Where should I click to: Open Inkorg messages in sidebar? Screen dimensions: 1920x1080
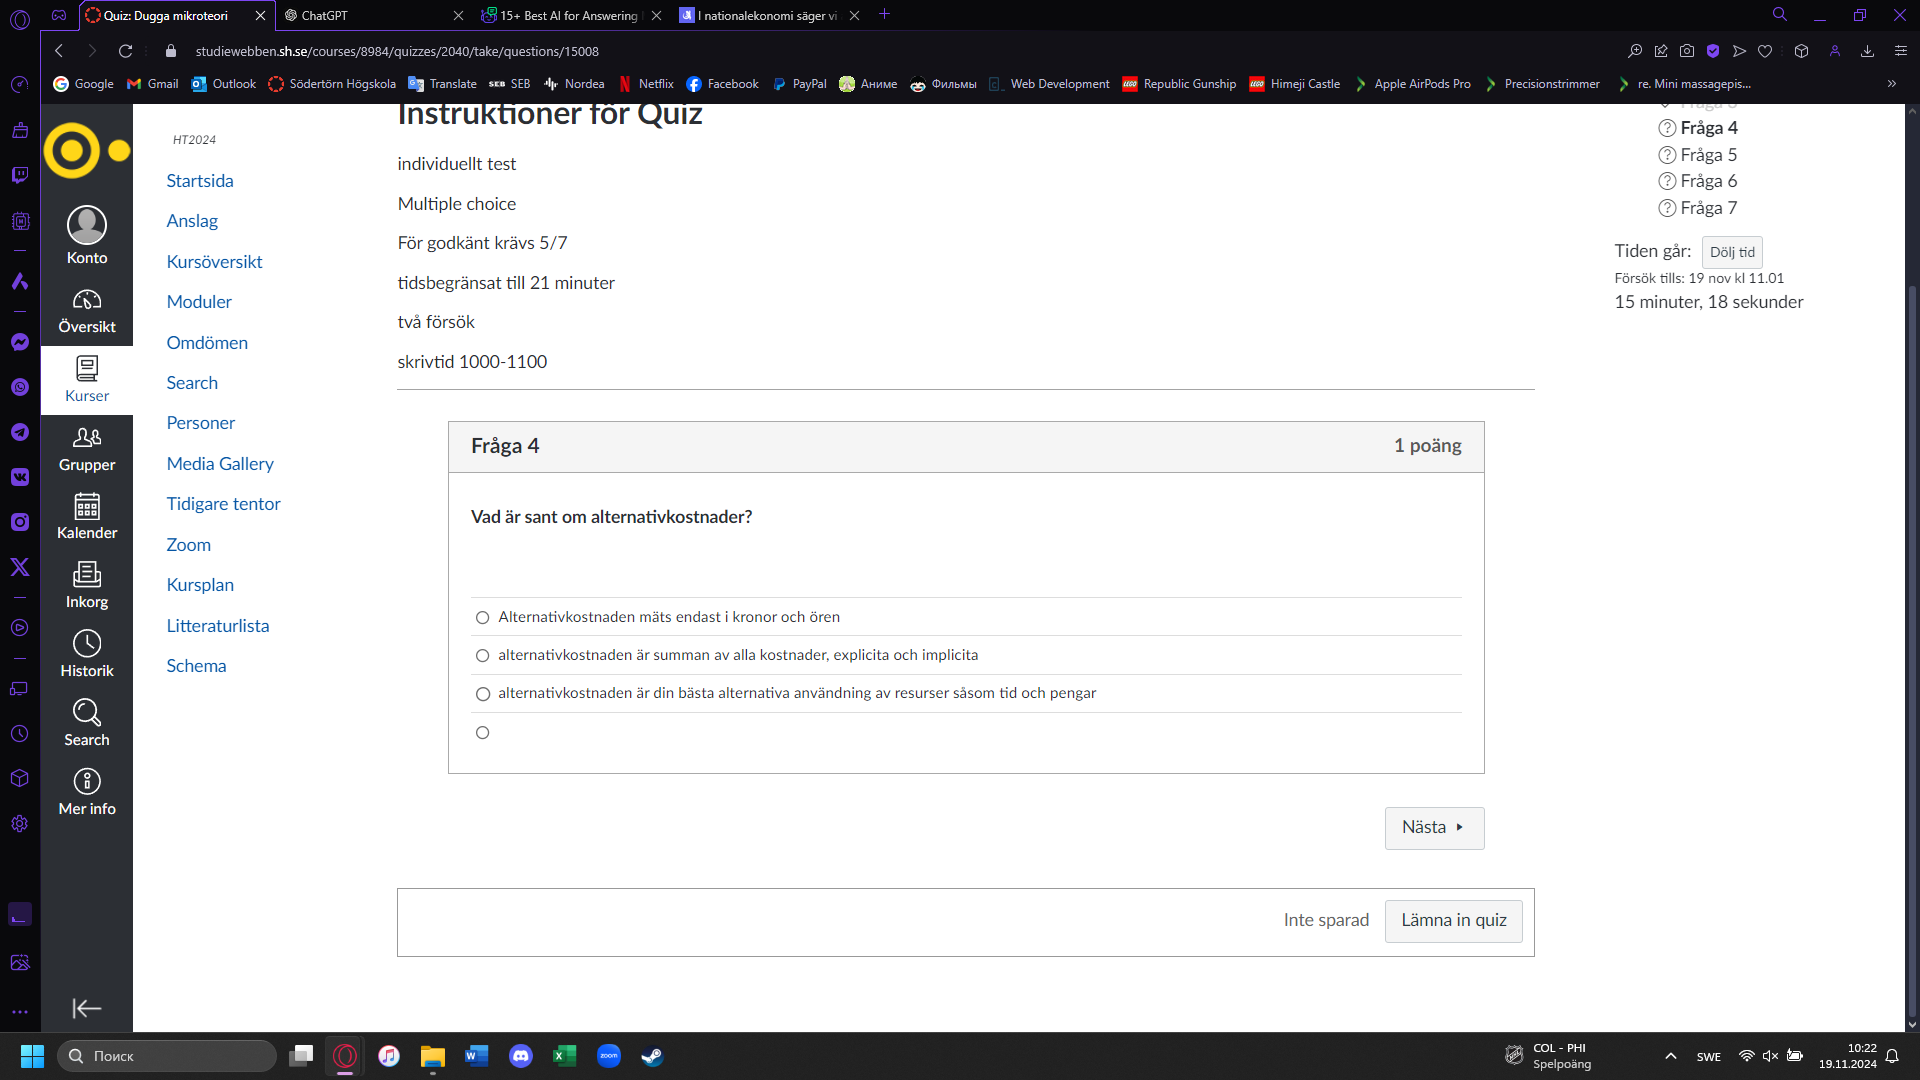tap(86, 583)
